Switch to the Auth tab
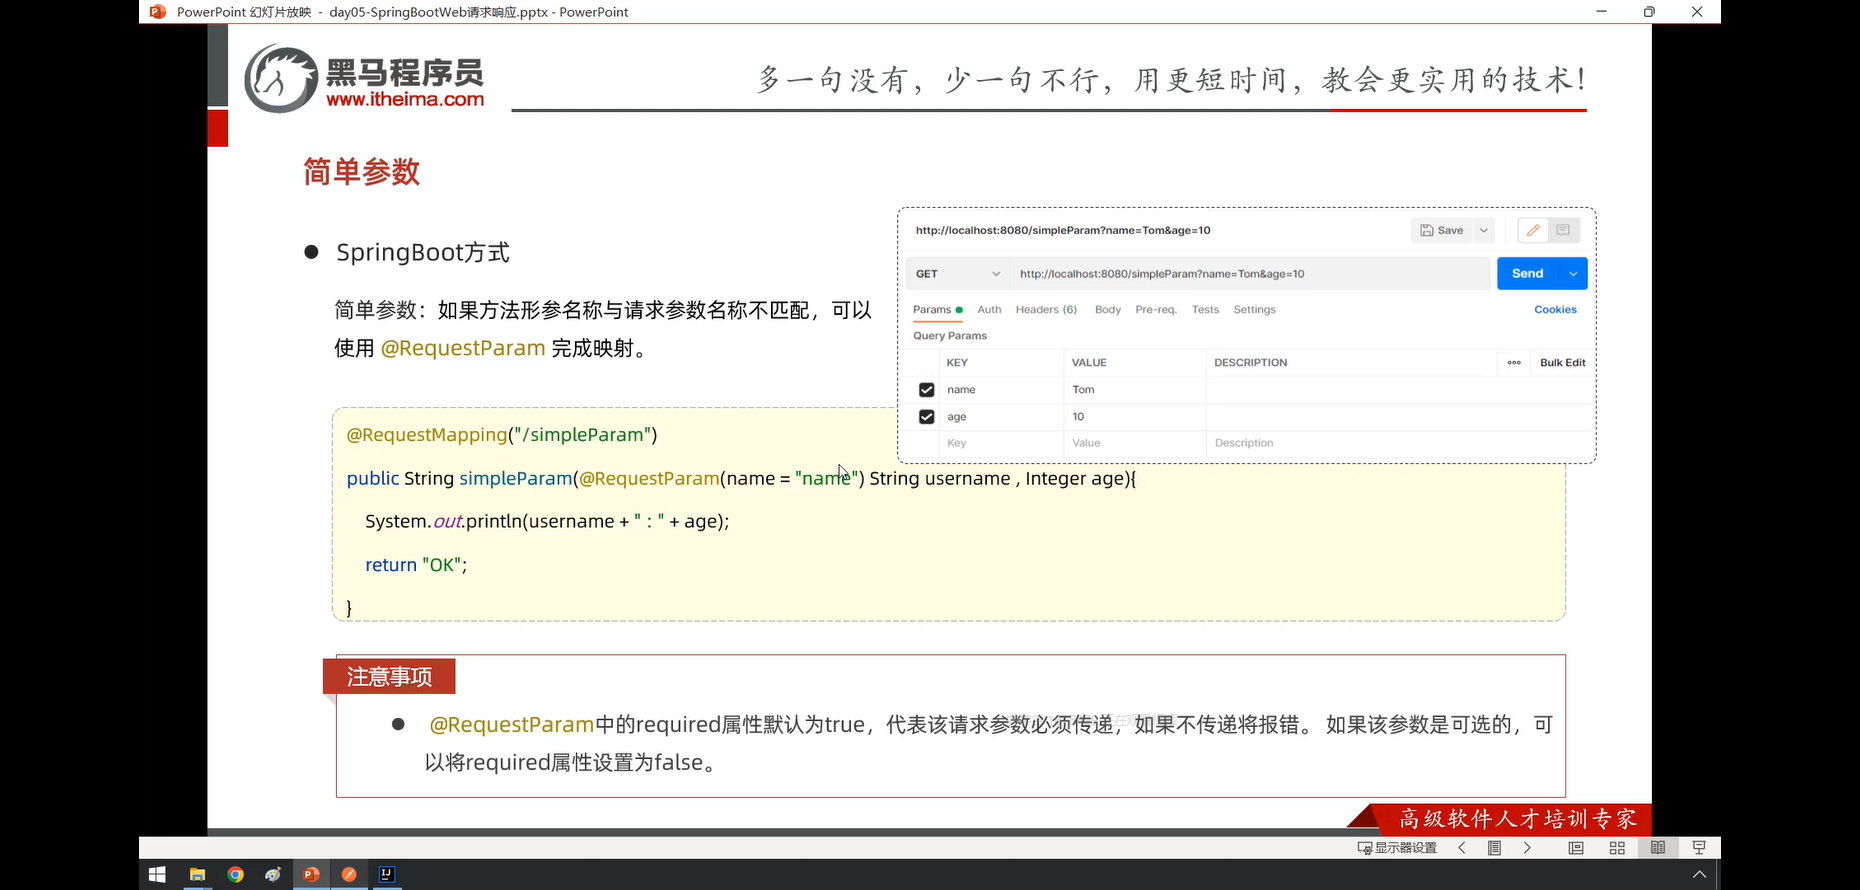The width and height of the screenshot is (1860, 890). pos(989,310)
